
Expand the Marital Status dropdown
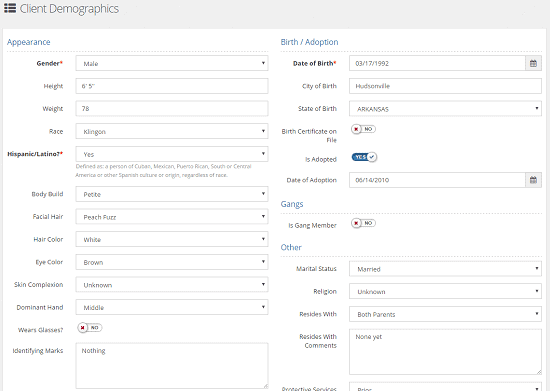(x=445, y=269)
